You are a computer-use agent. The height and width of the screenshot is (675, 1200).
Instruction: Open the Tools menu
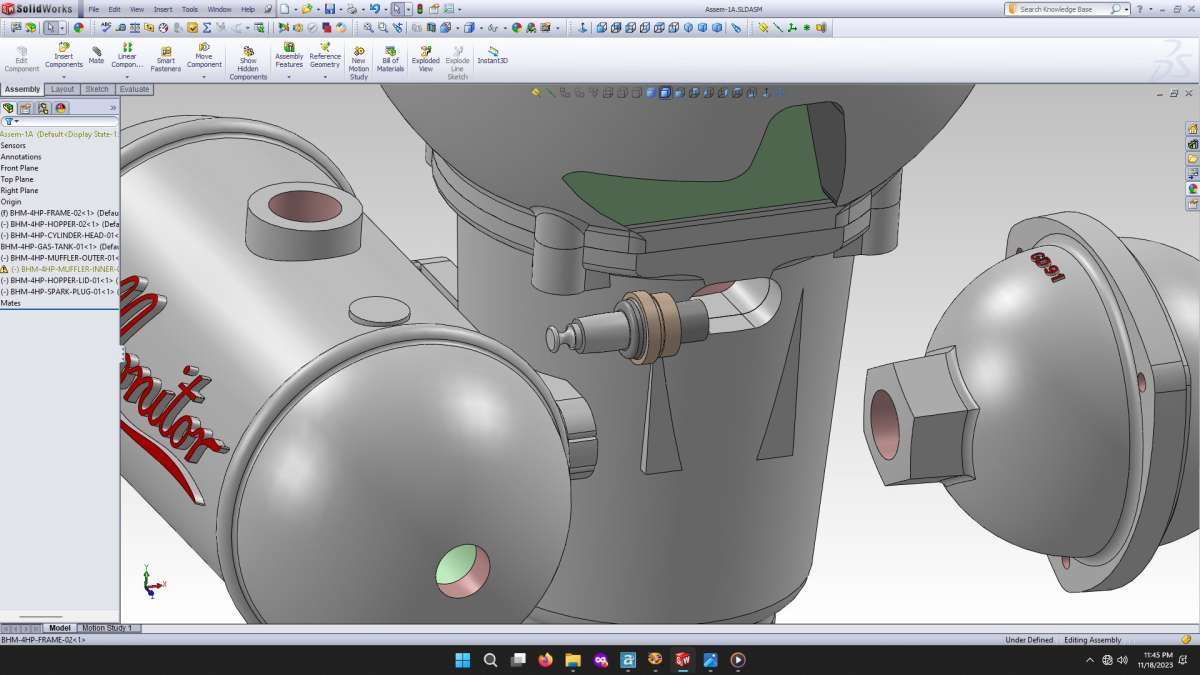coord(190,9)
